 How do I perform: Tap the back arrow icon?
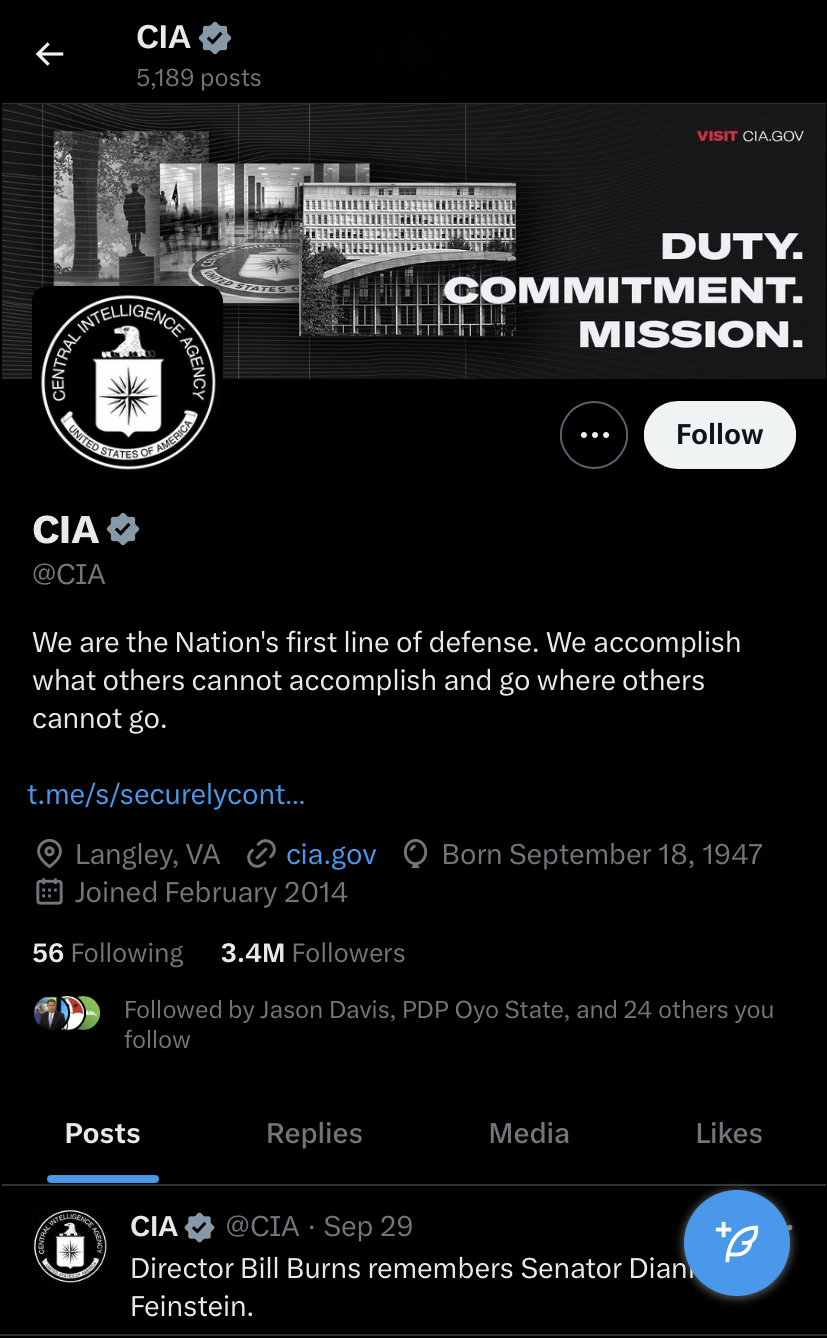click(49, 54)
